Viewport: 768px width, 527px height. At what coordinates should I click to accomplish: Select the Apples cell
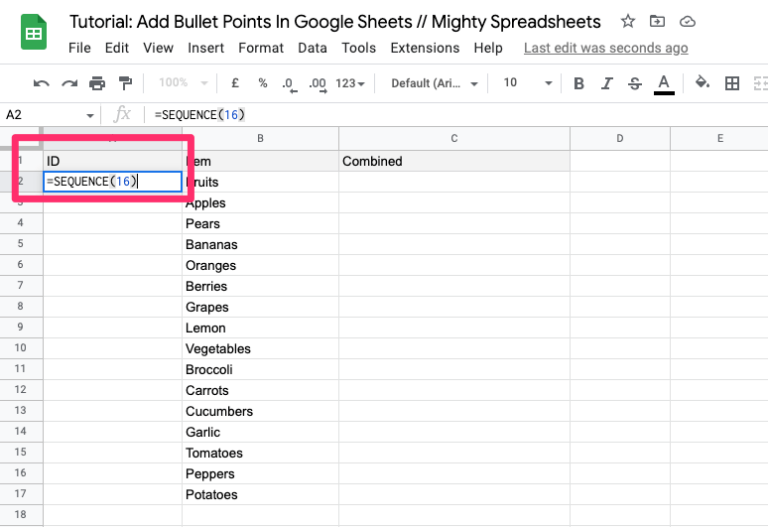click(260, 203)
